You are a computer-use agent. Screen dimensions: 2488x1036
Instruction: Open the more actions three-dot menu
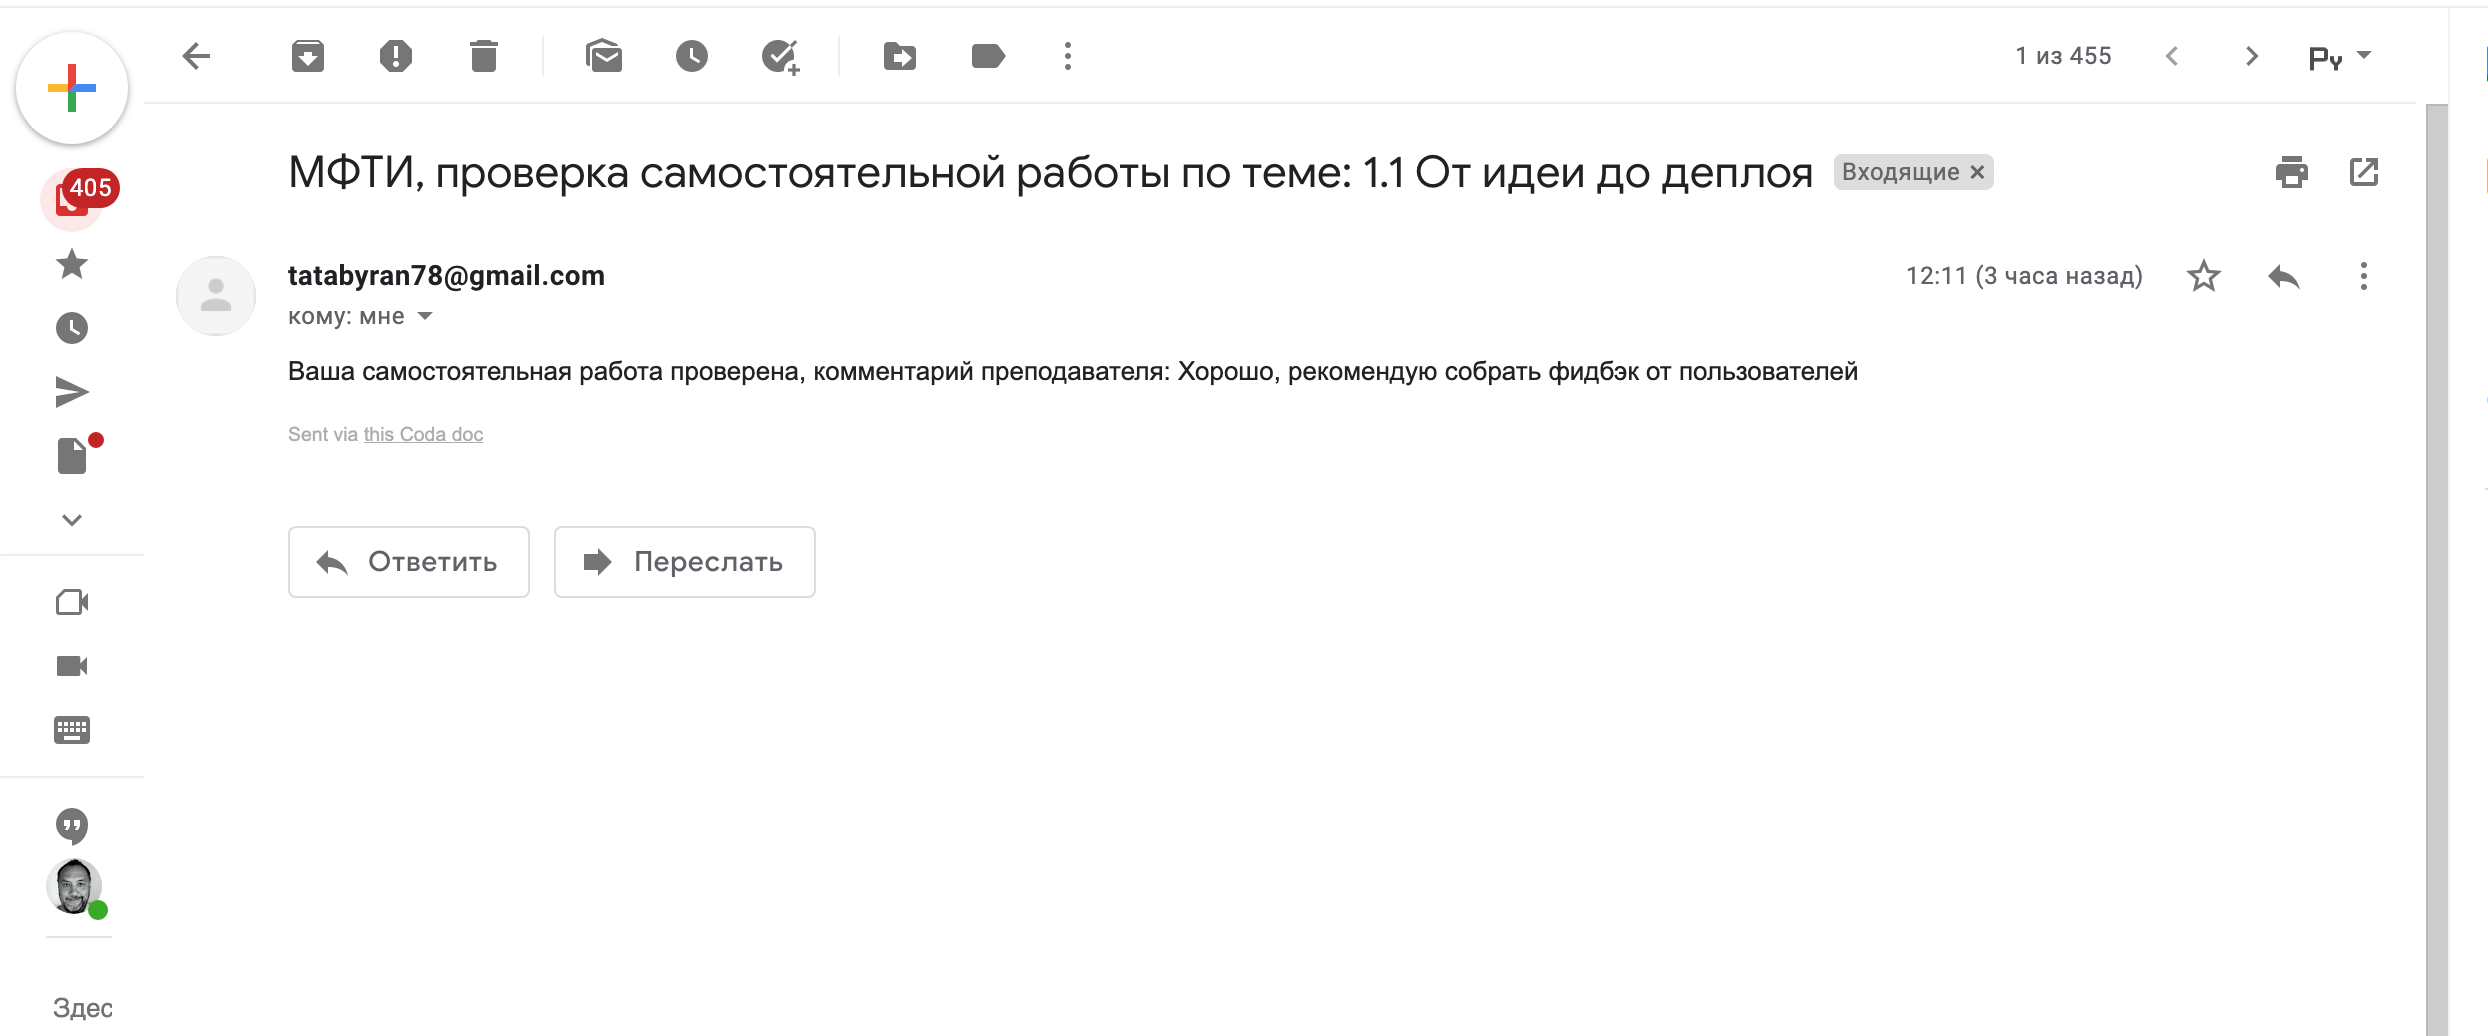pos(1067,56)
